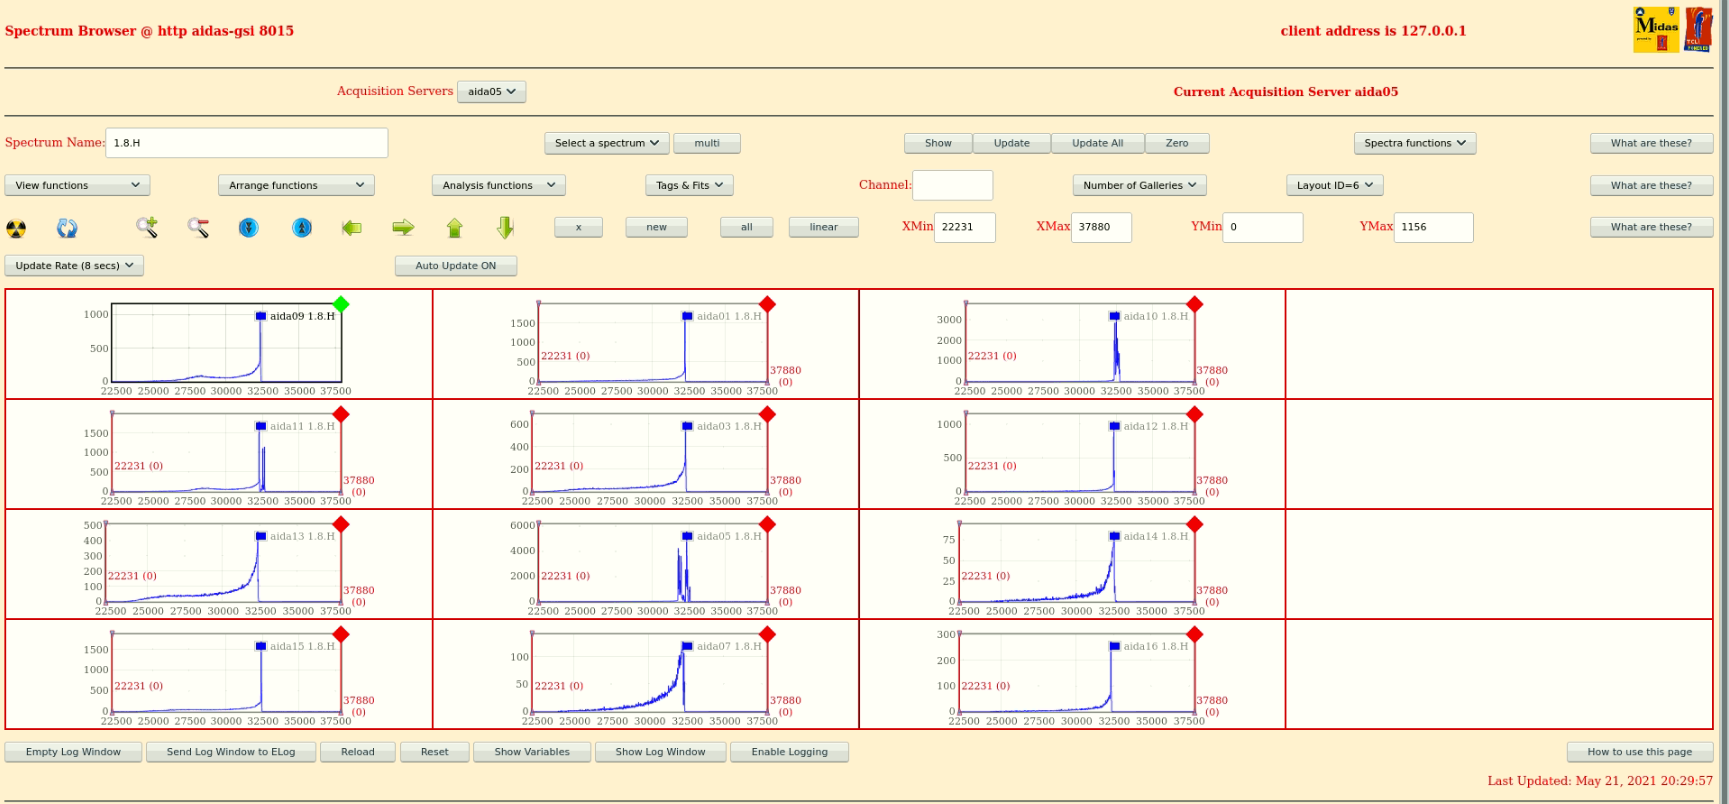Open the Layout ID=6 dropdown
1729x804 pixels.
click(1334, 185)
